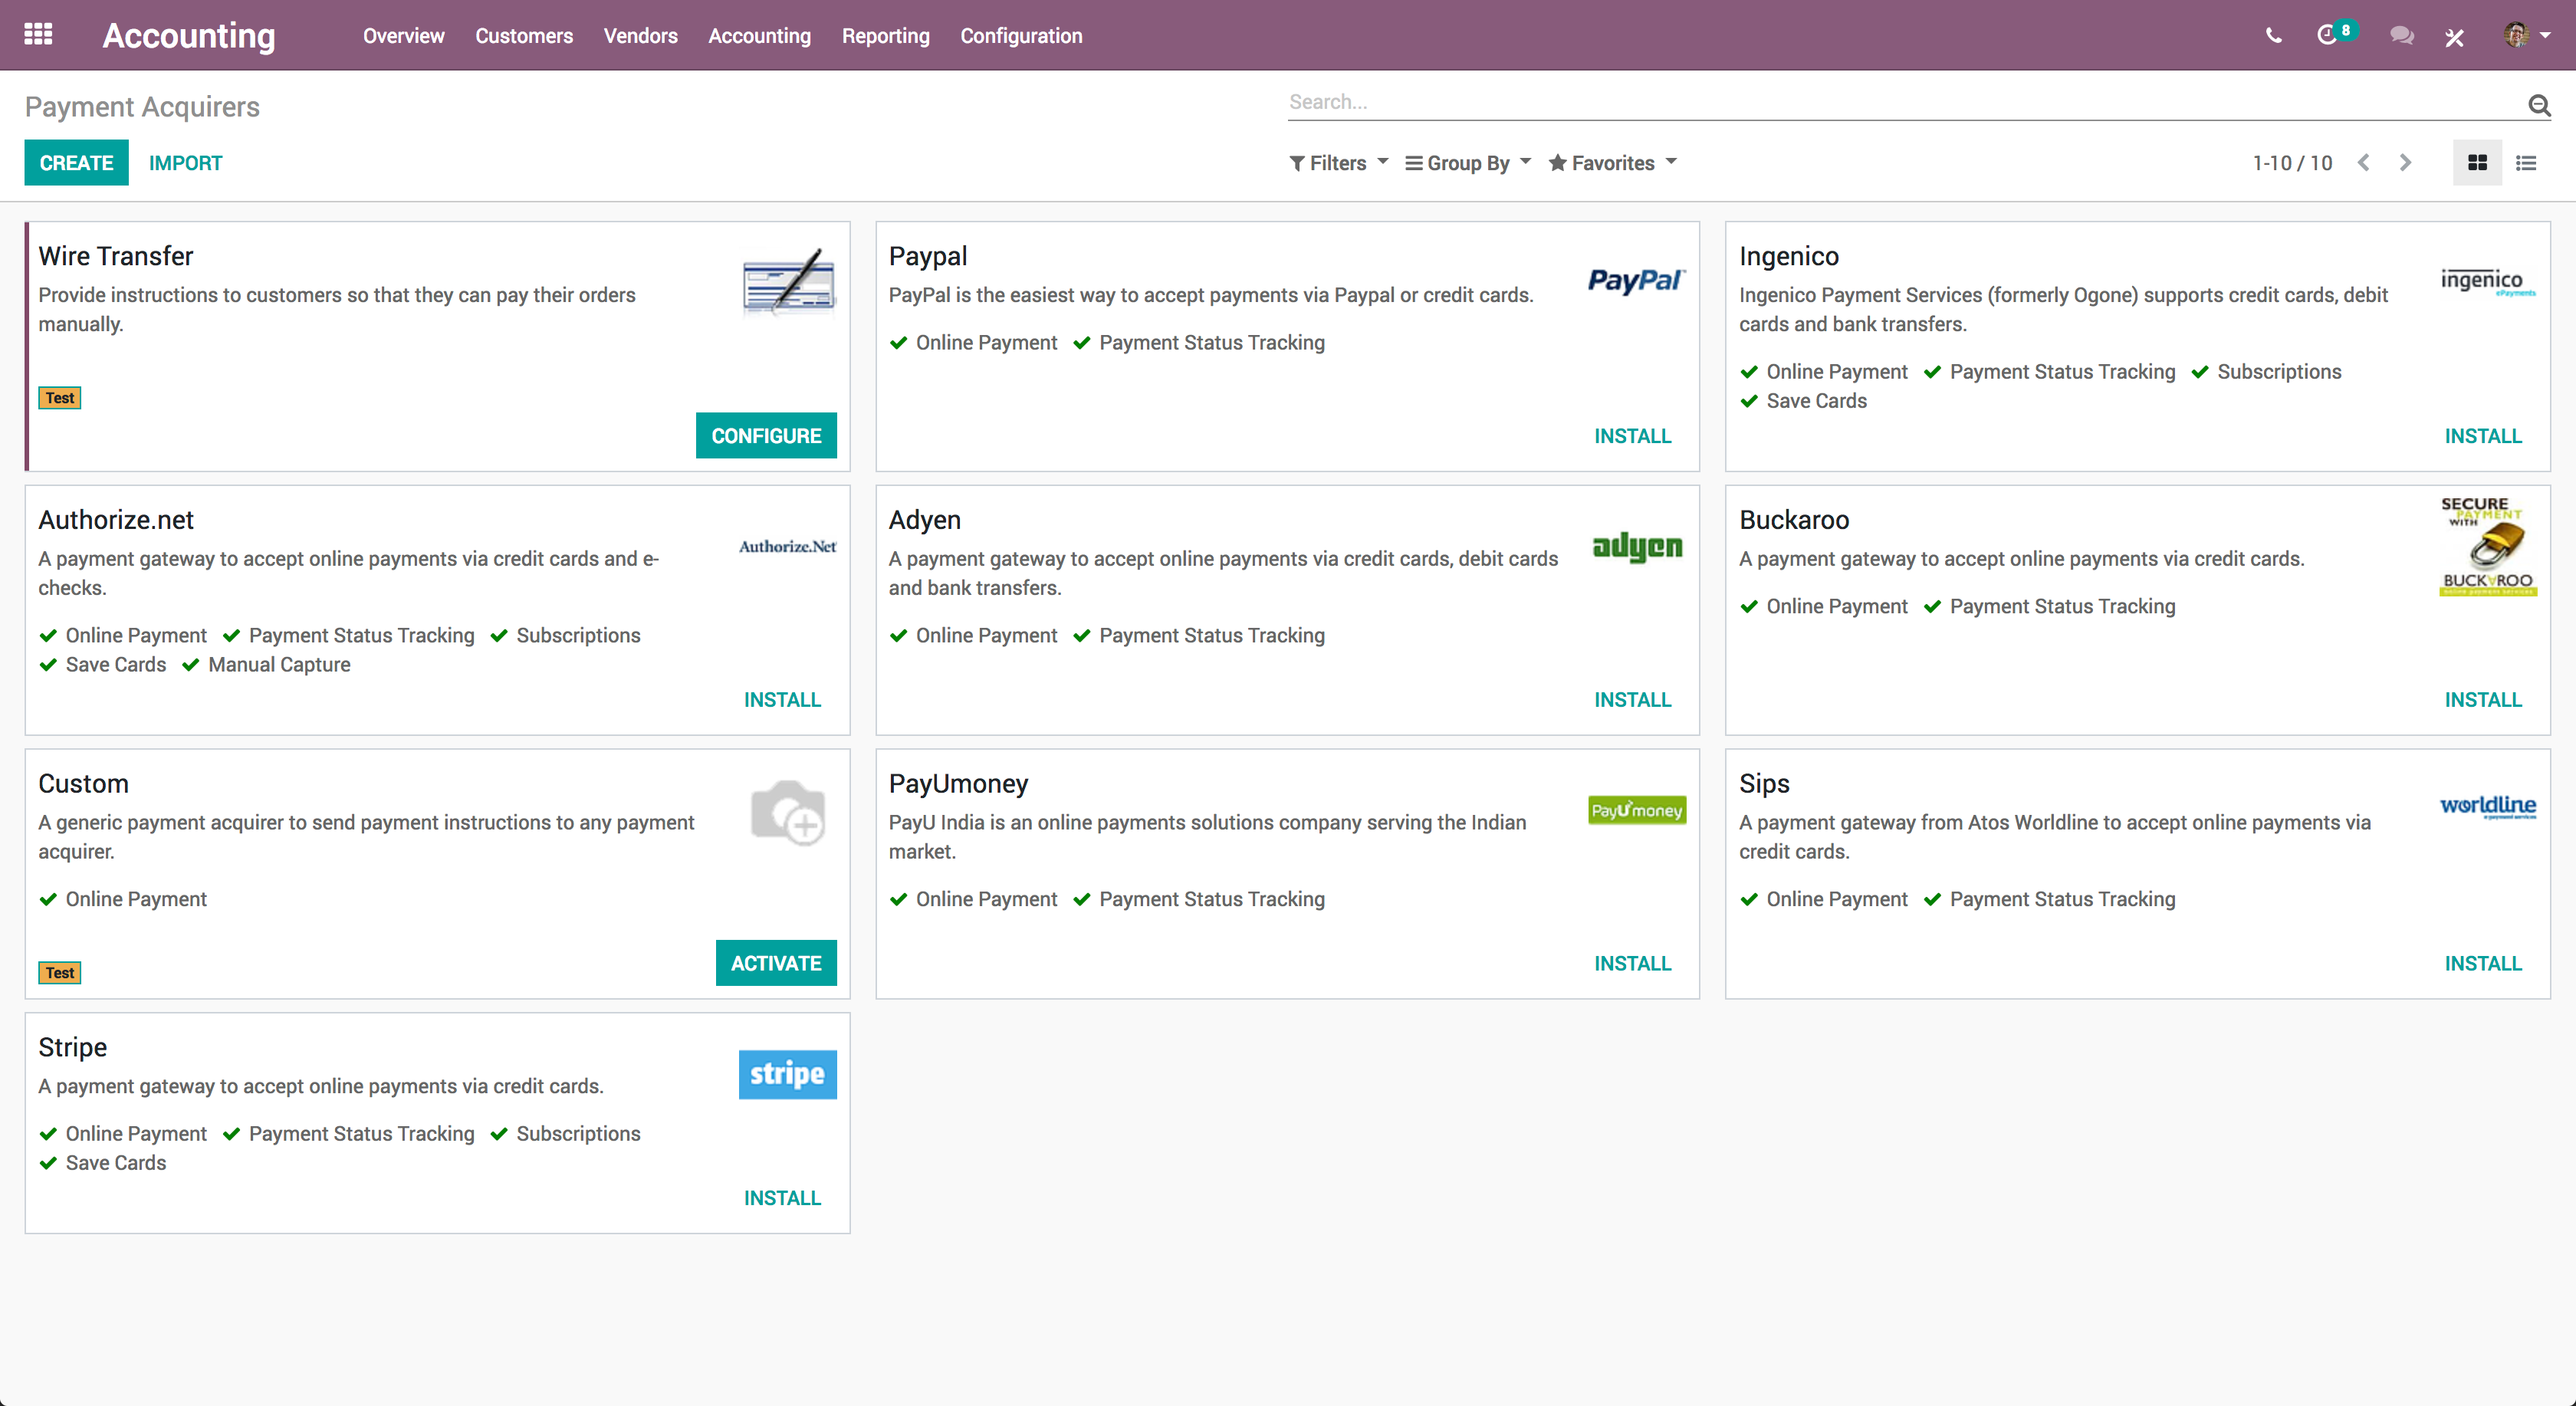Click the Adyen payment gateway icon
This screenshot has height=1406, width=2576.
[1636, 545]
